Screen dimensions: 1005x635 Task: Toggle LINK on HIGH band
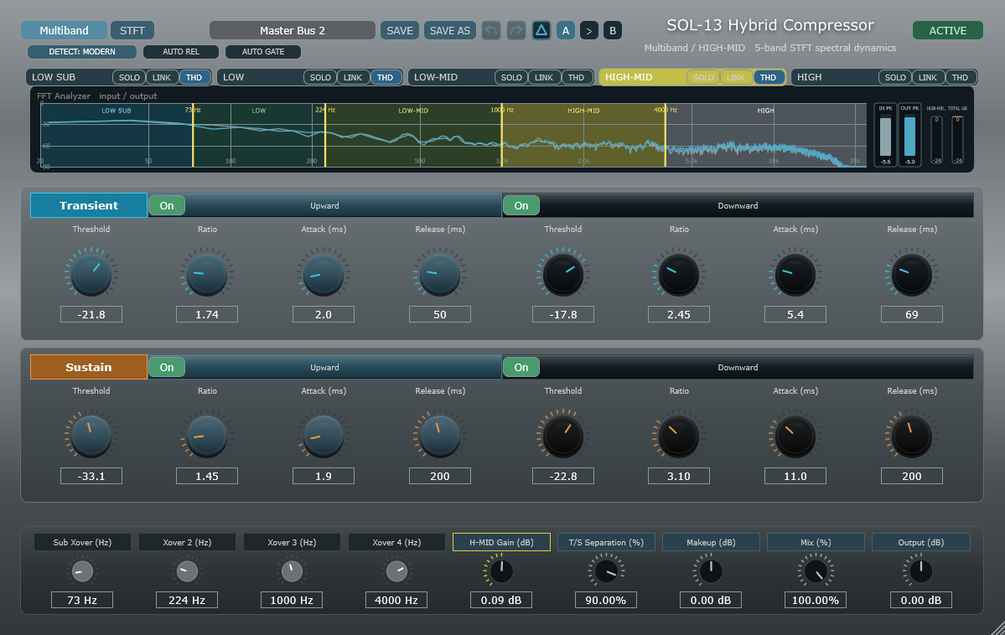927,78
